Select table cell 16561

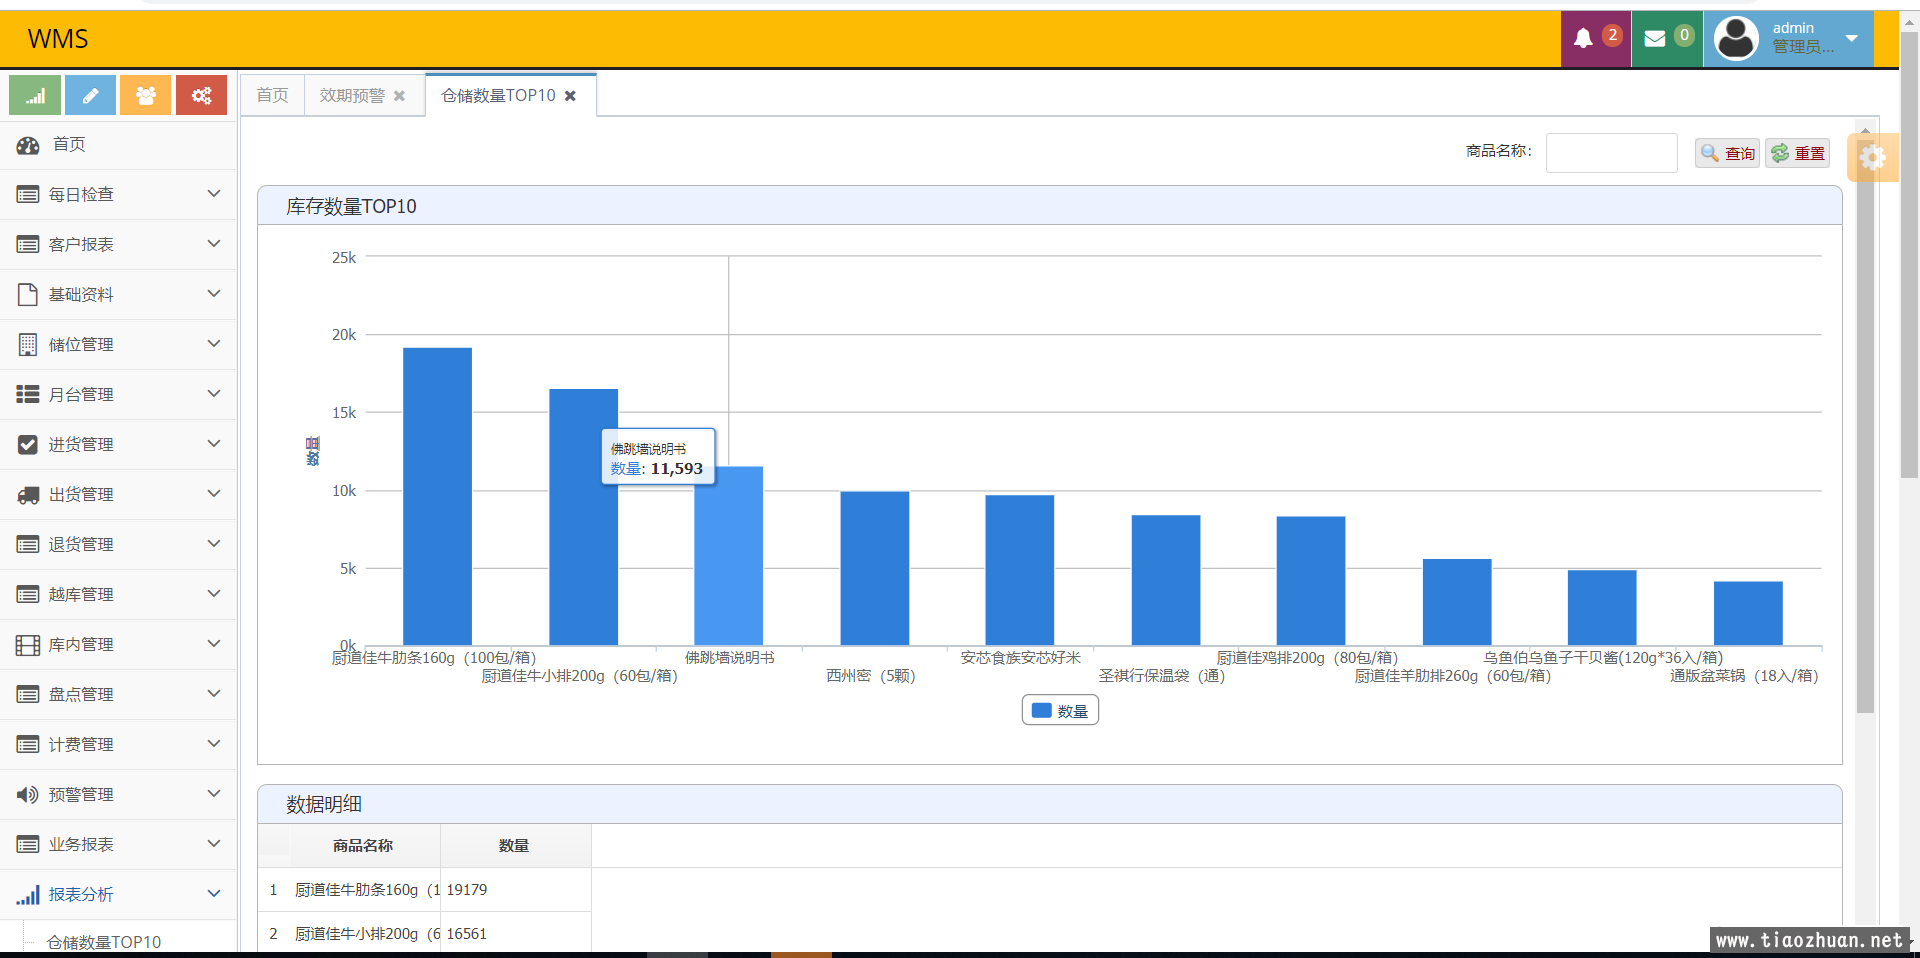coord(516,934)
